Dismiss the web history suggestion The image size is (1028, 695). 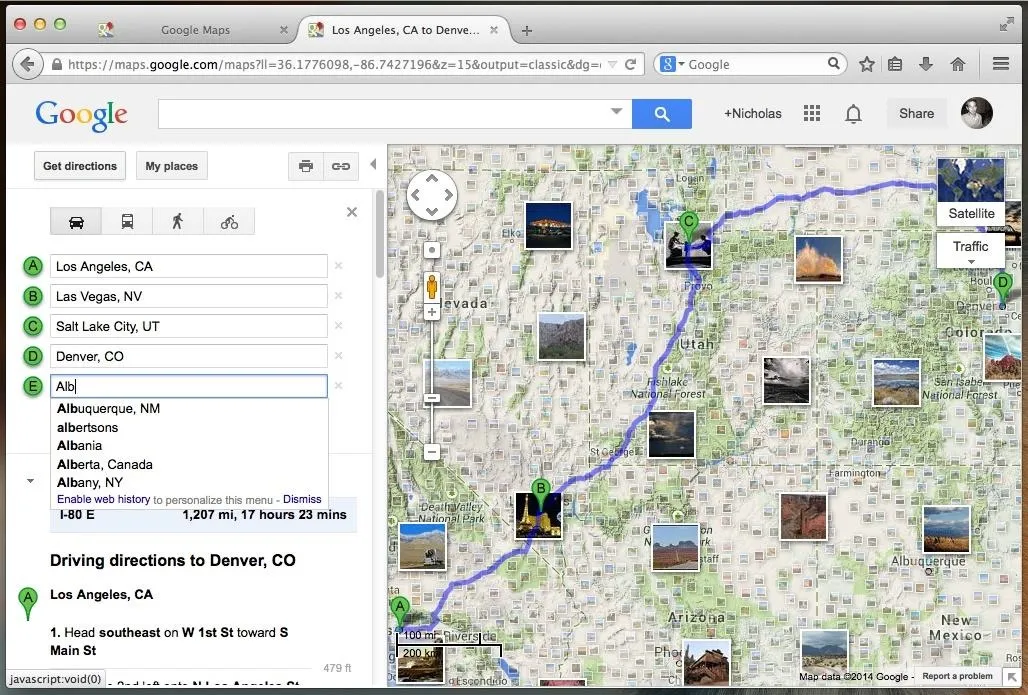pyautogui.click(x=302, y=499)
